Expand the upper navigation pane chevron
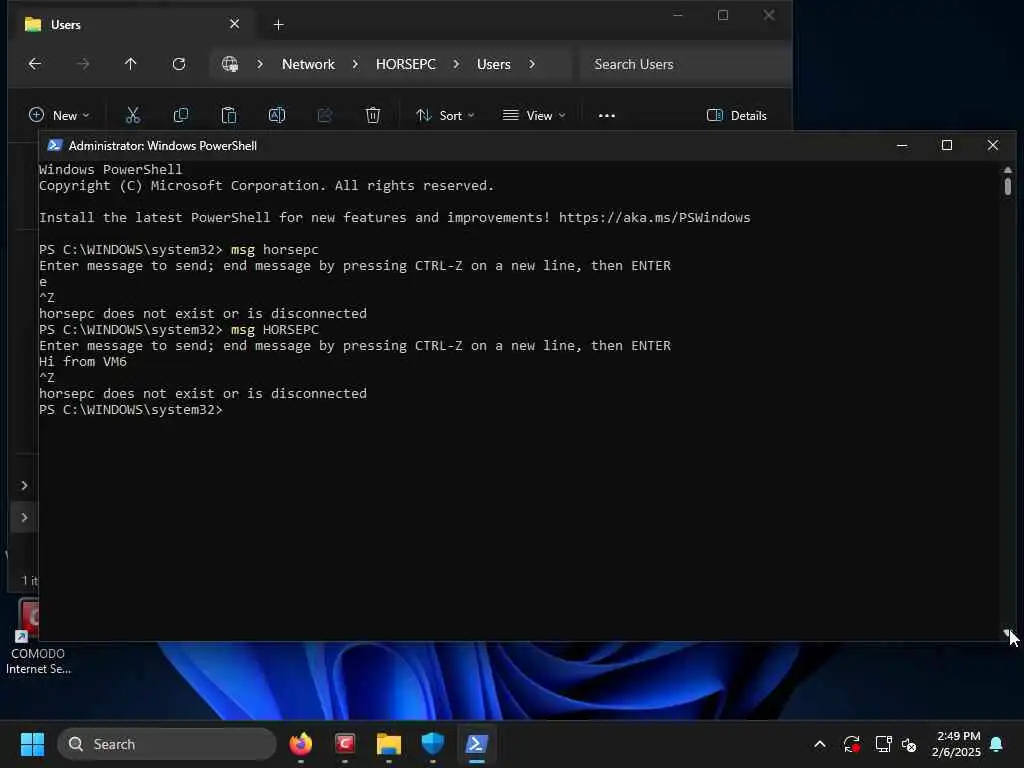Viewport: 1024px width, 768px height. 24,485
